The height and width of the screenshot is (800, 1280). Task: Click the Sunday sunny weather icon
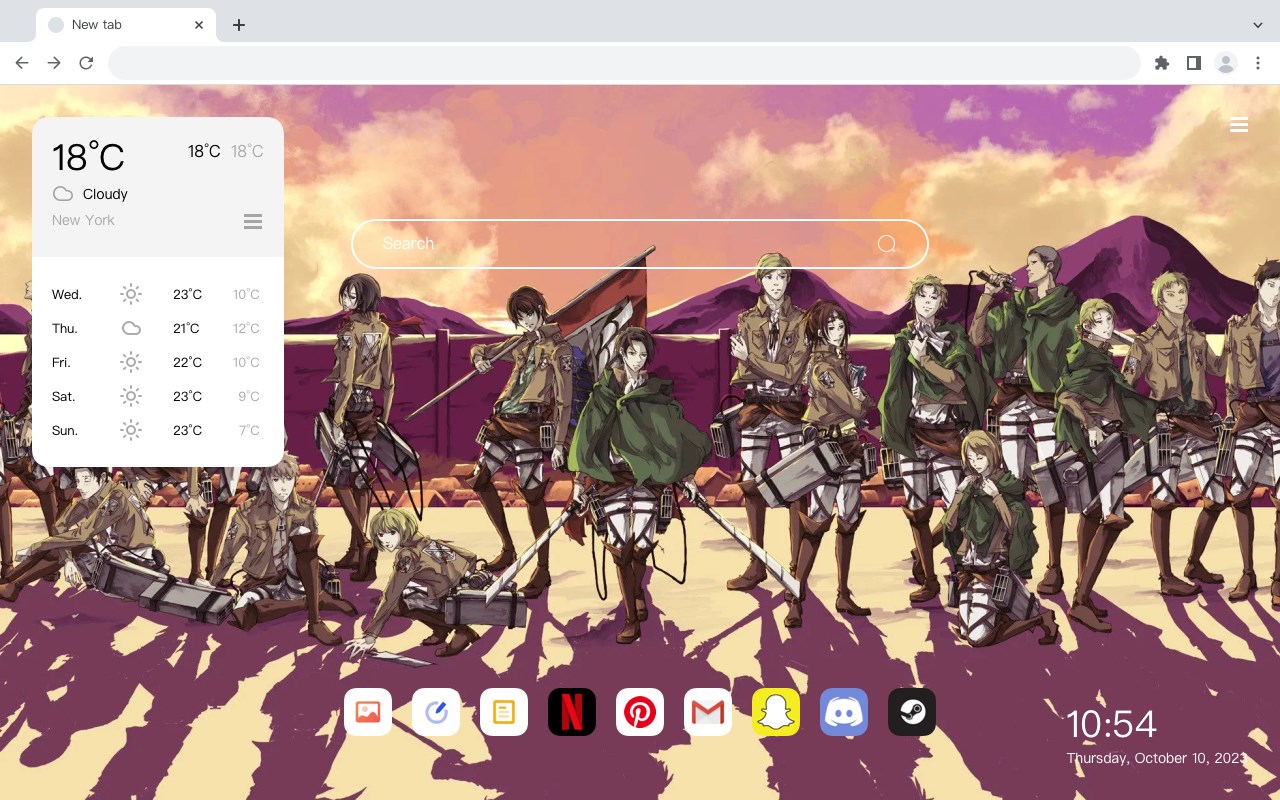coord(131,430)
